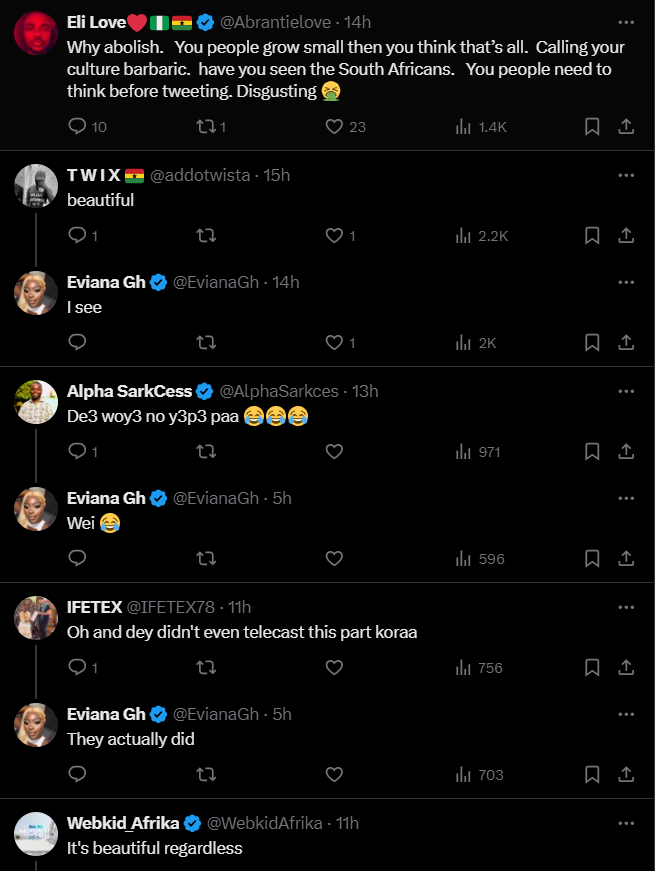
Task: Repost Eviana Gh's 'Wei' reply
Action: pos(206,559)
